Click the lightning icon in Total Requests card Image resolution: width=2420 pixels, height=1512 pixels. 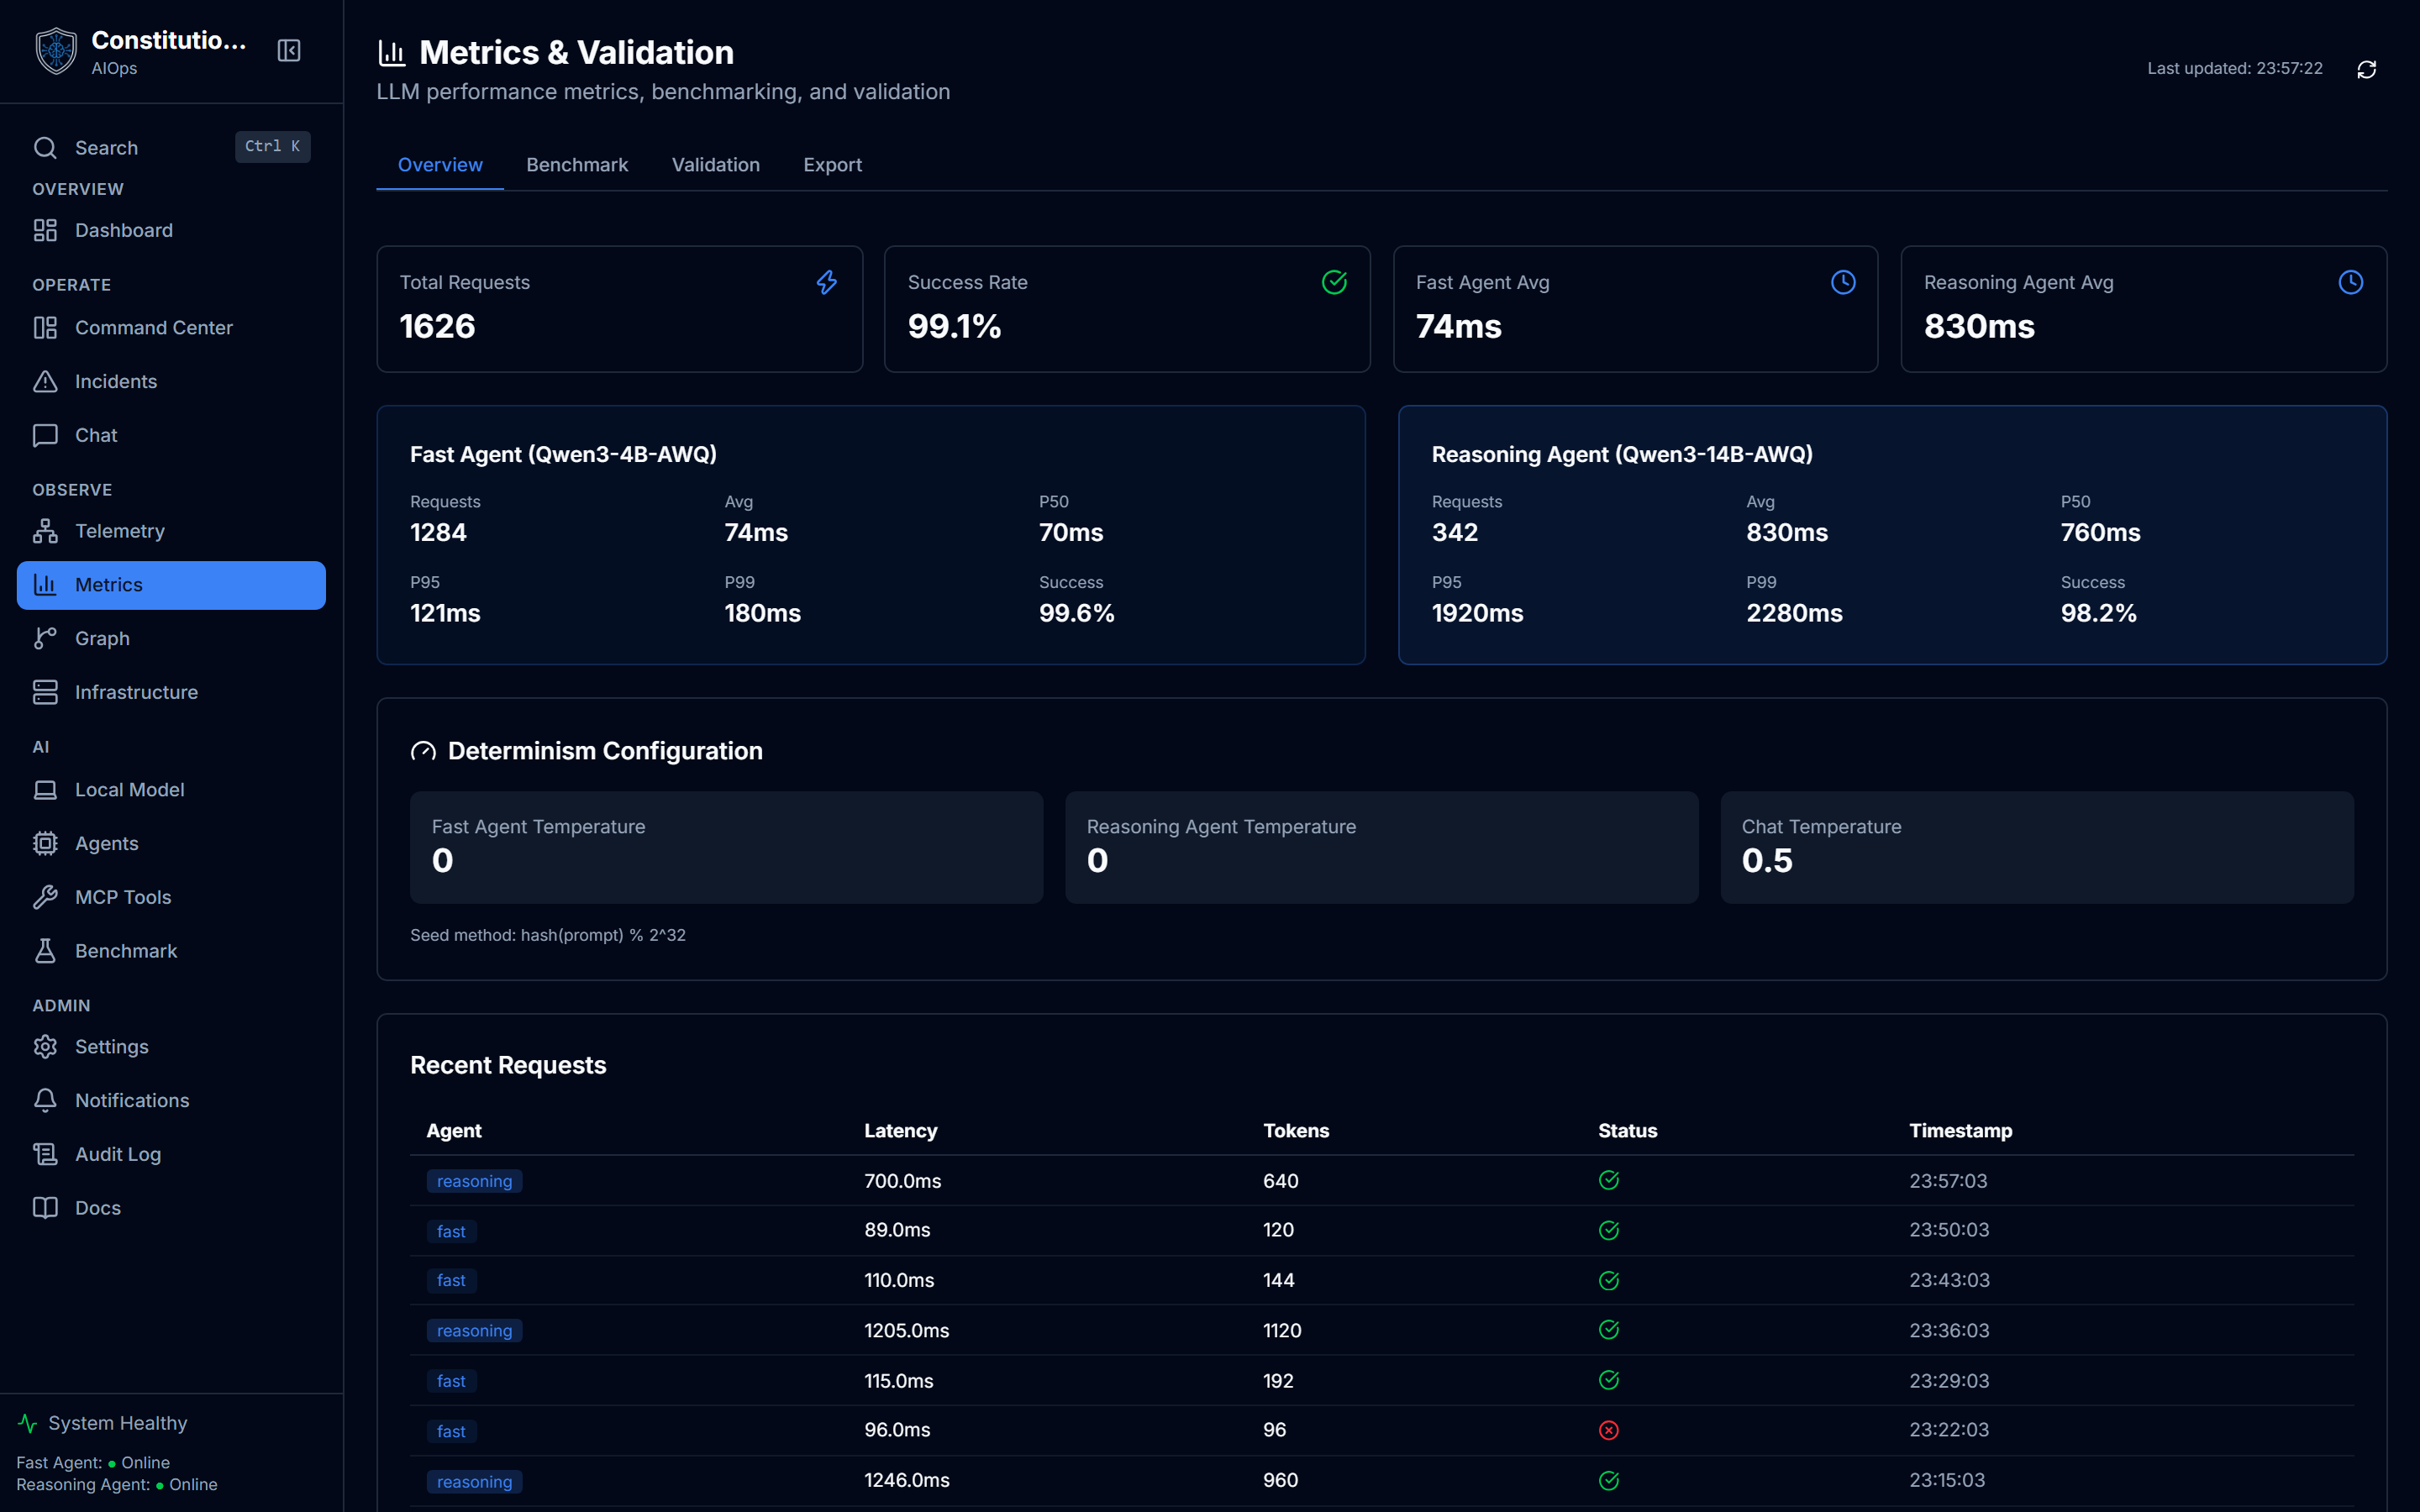pyautogui.click(x=827, y=283)
